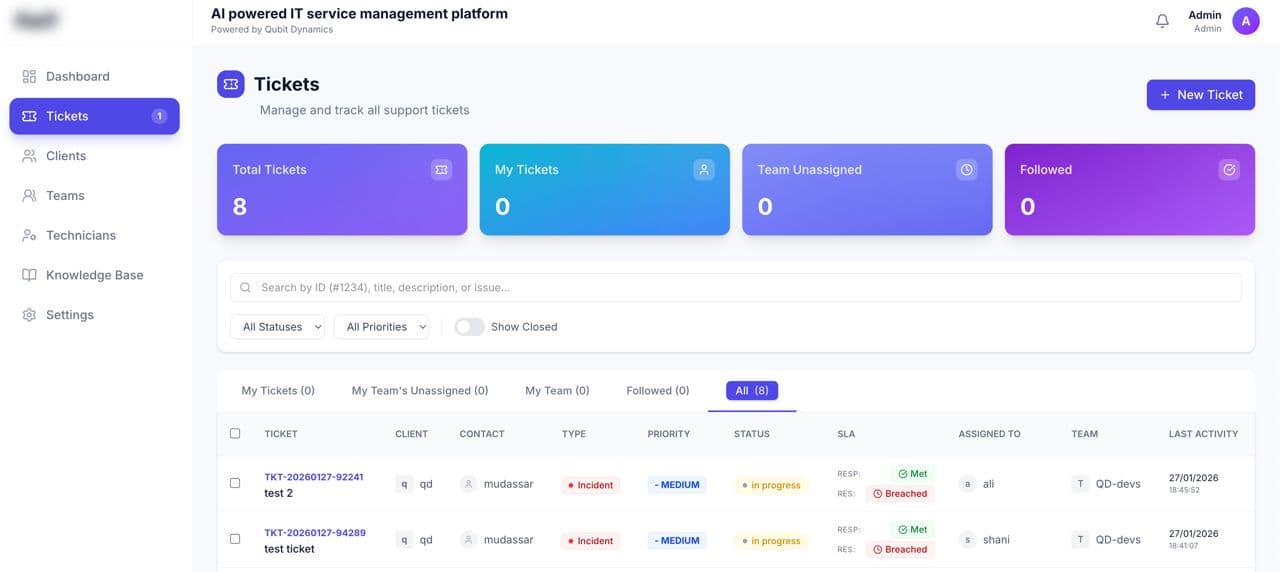Click the ticket search input field
Image resolution: width=1280 pixels, height=572 pixels.
pyautogui.click(x=735, y=288)
